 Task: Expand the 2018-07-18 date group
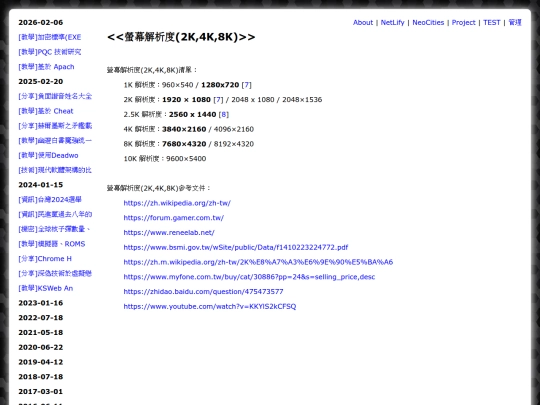coord(41,377)
